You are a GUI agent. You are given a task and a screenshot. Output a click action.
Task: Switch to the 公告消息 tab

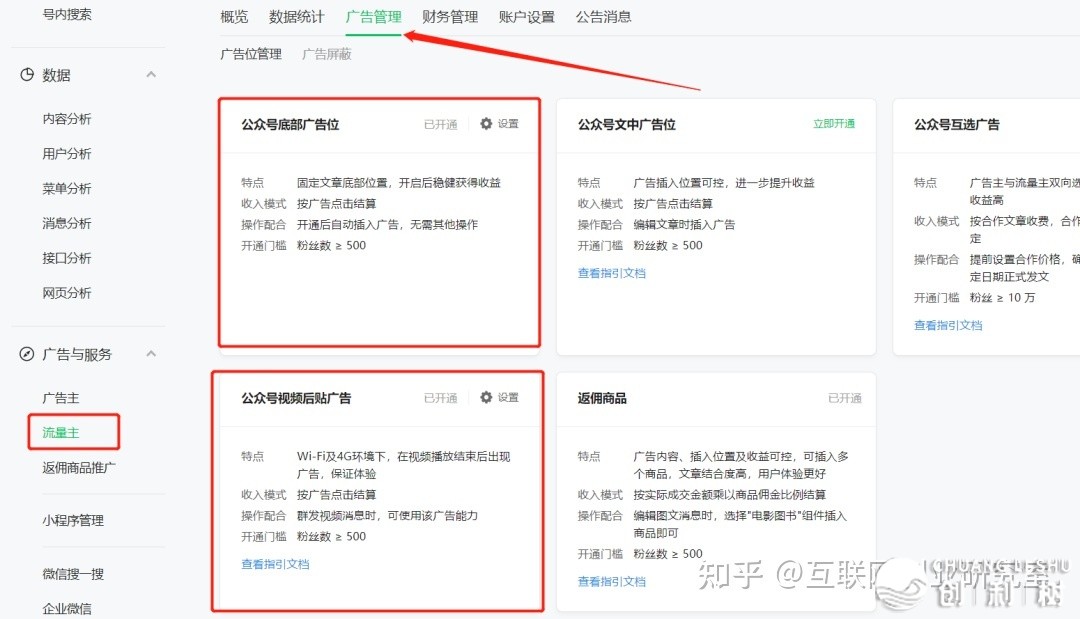point(603,17)
